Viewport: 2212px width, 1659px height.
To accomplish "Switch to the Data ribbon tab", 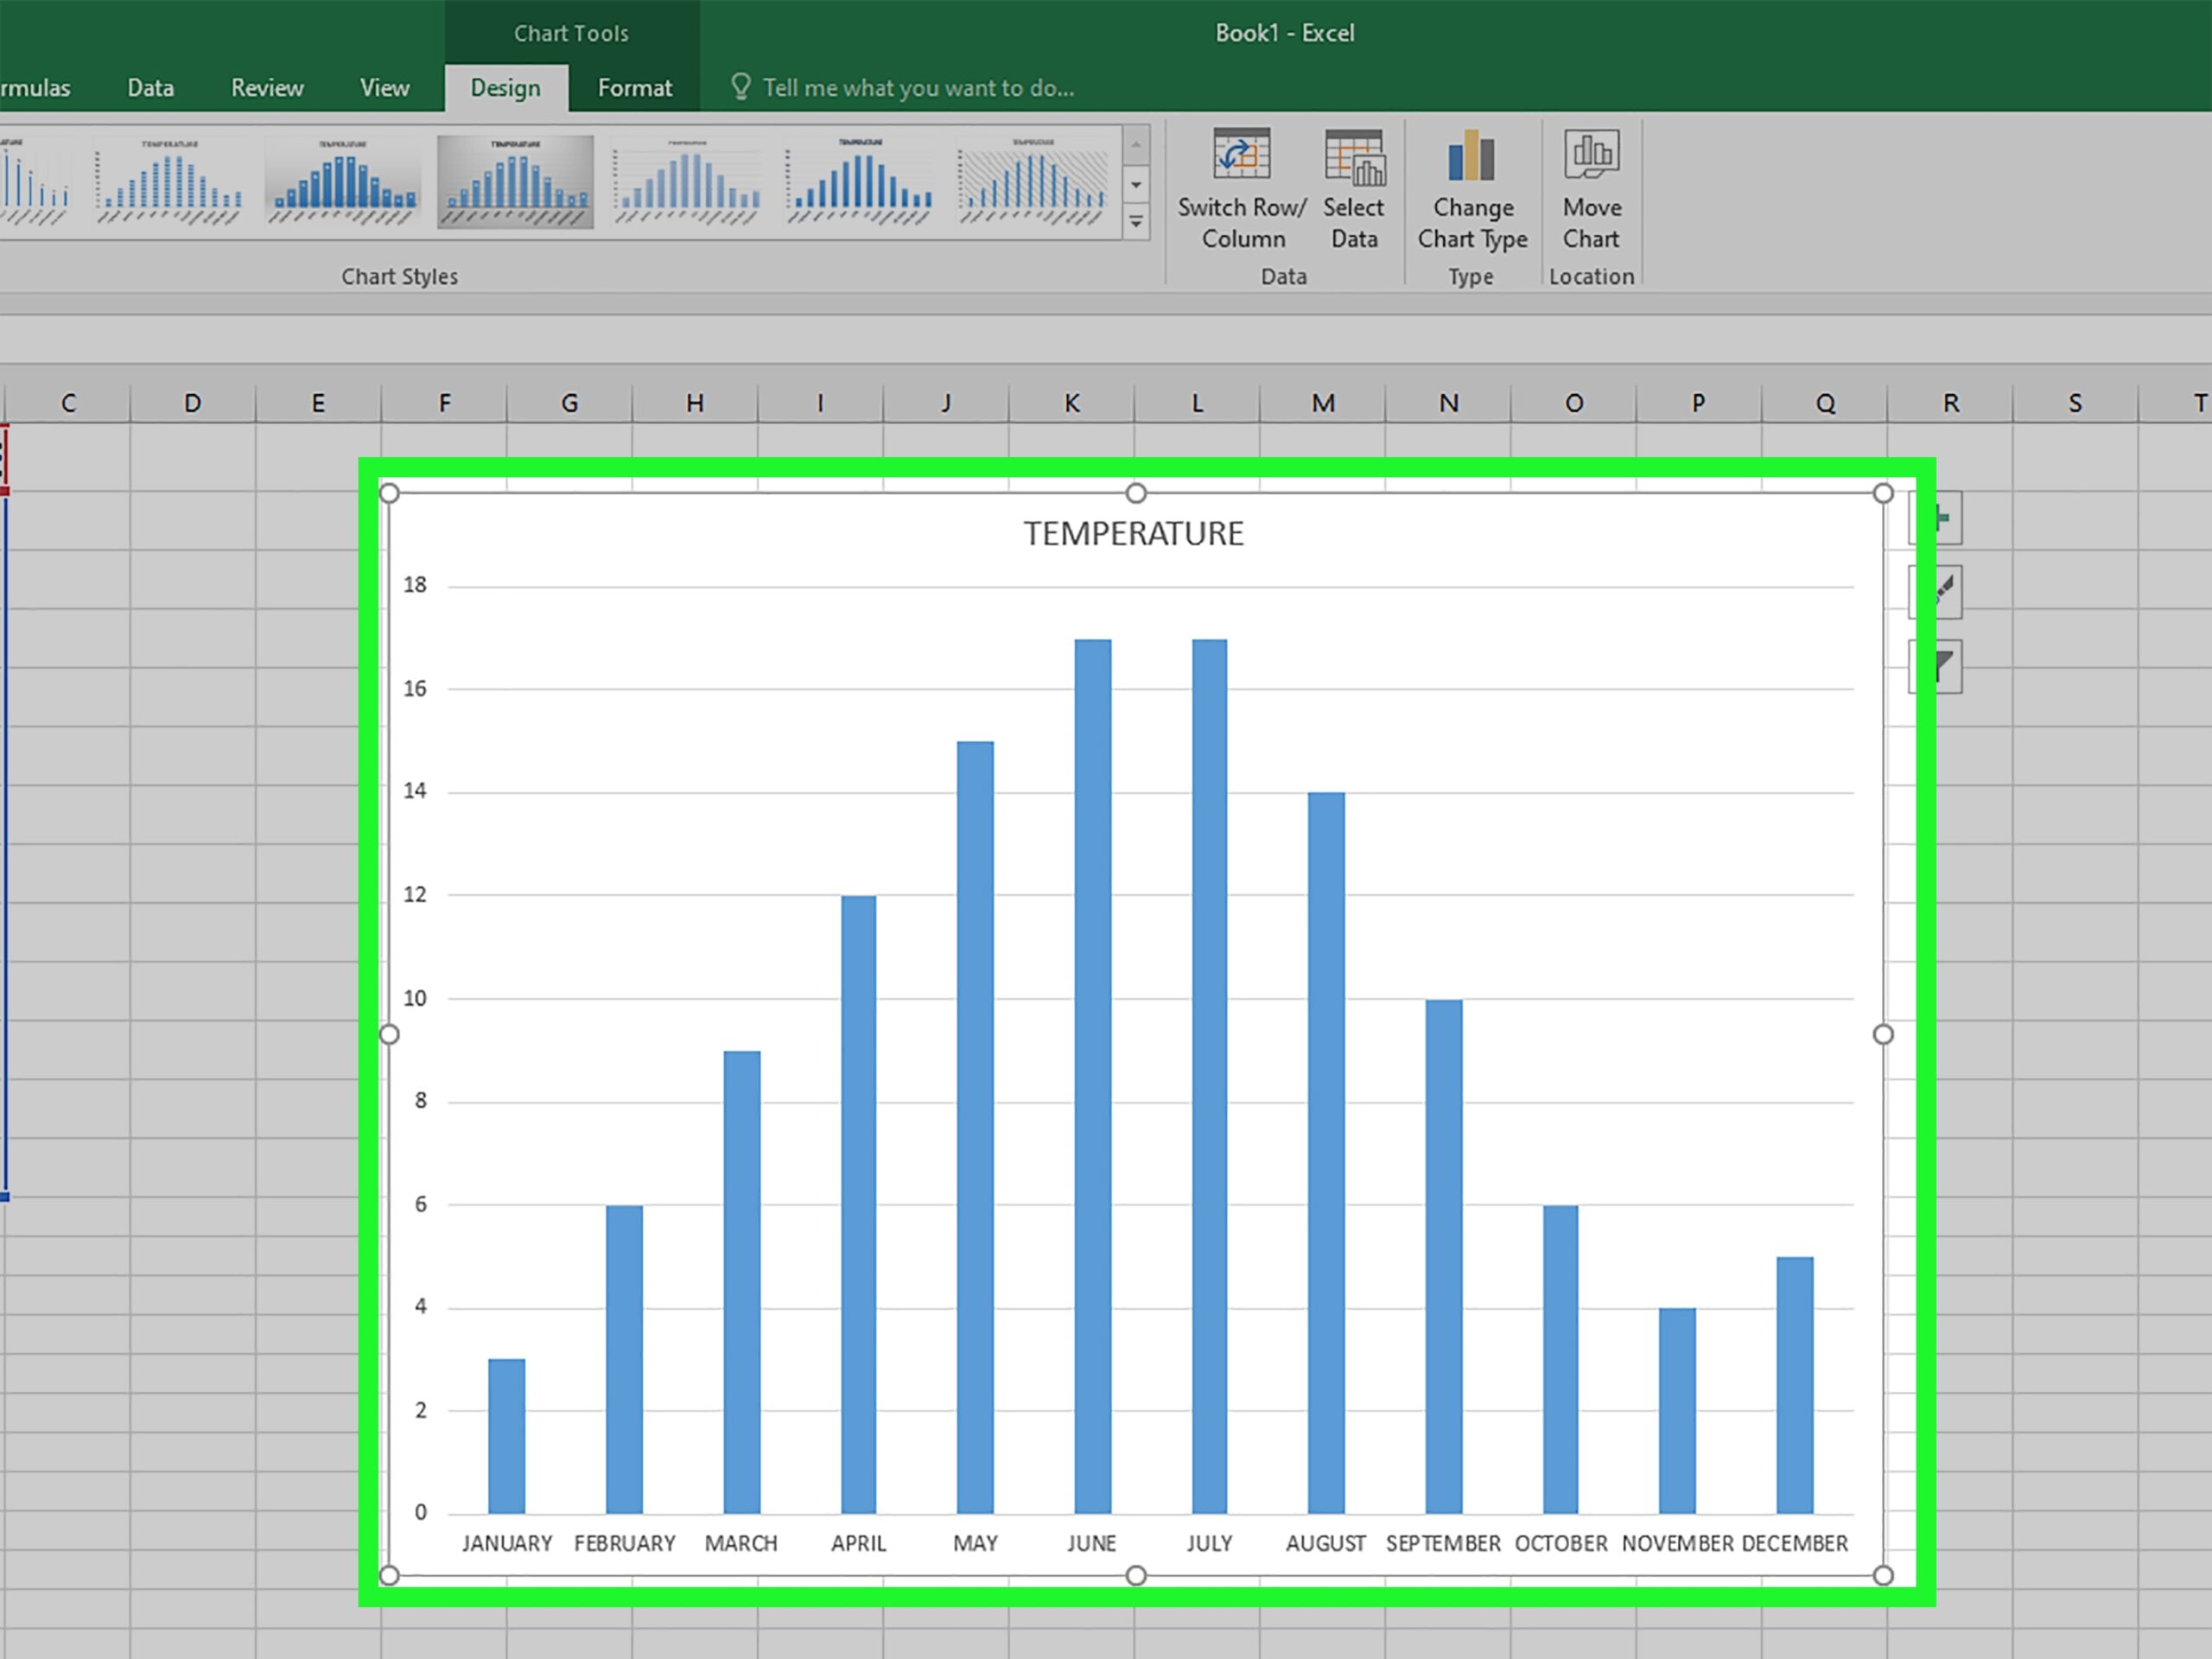I will pyautogui.click(x=150, y=87).
